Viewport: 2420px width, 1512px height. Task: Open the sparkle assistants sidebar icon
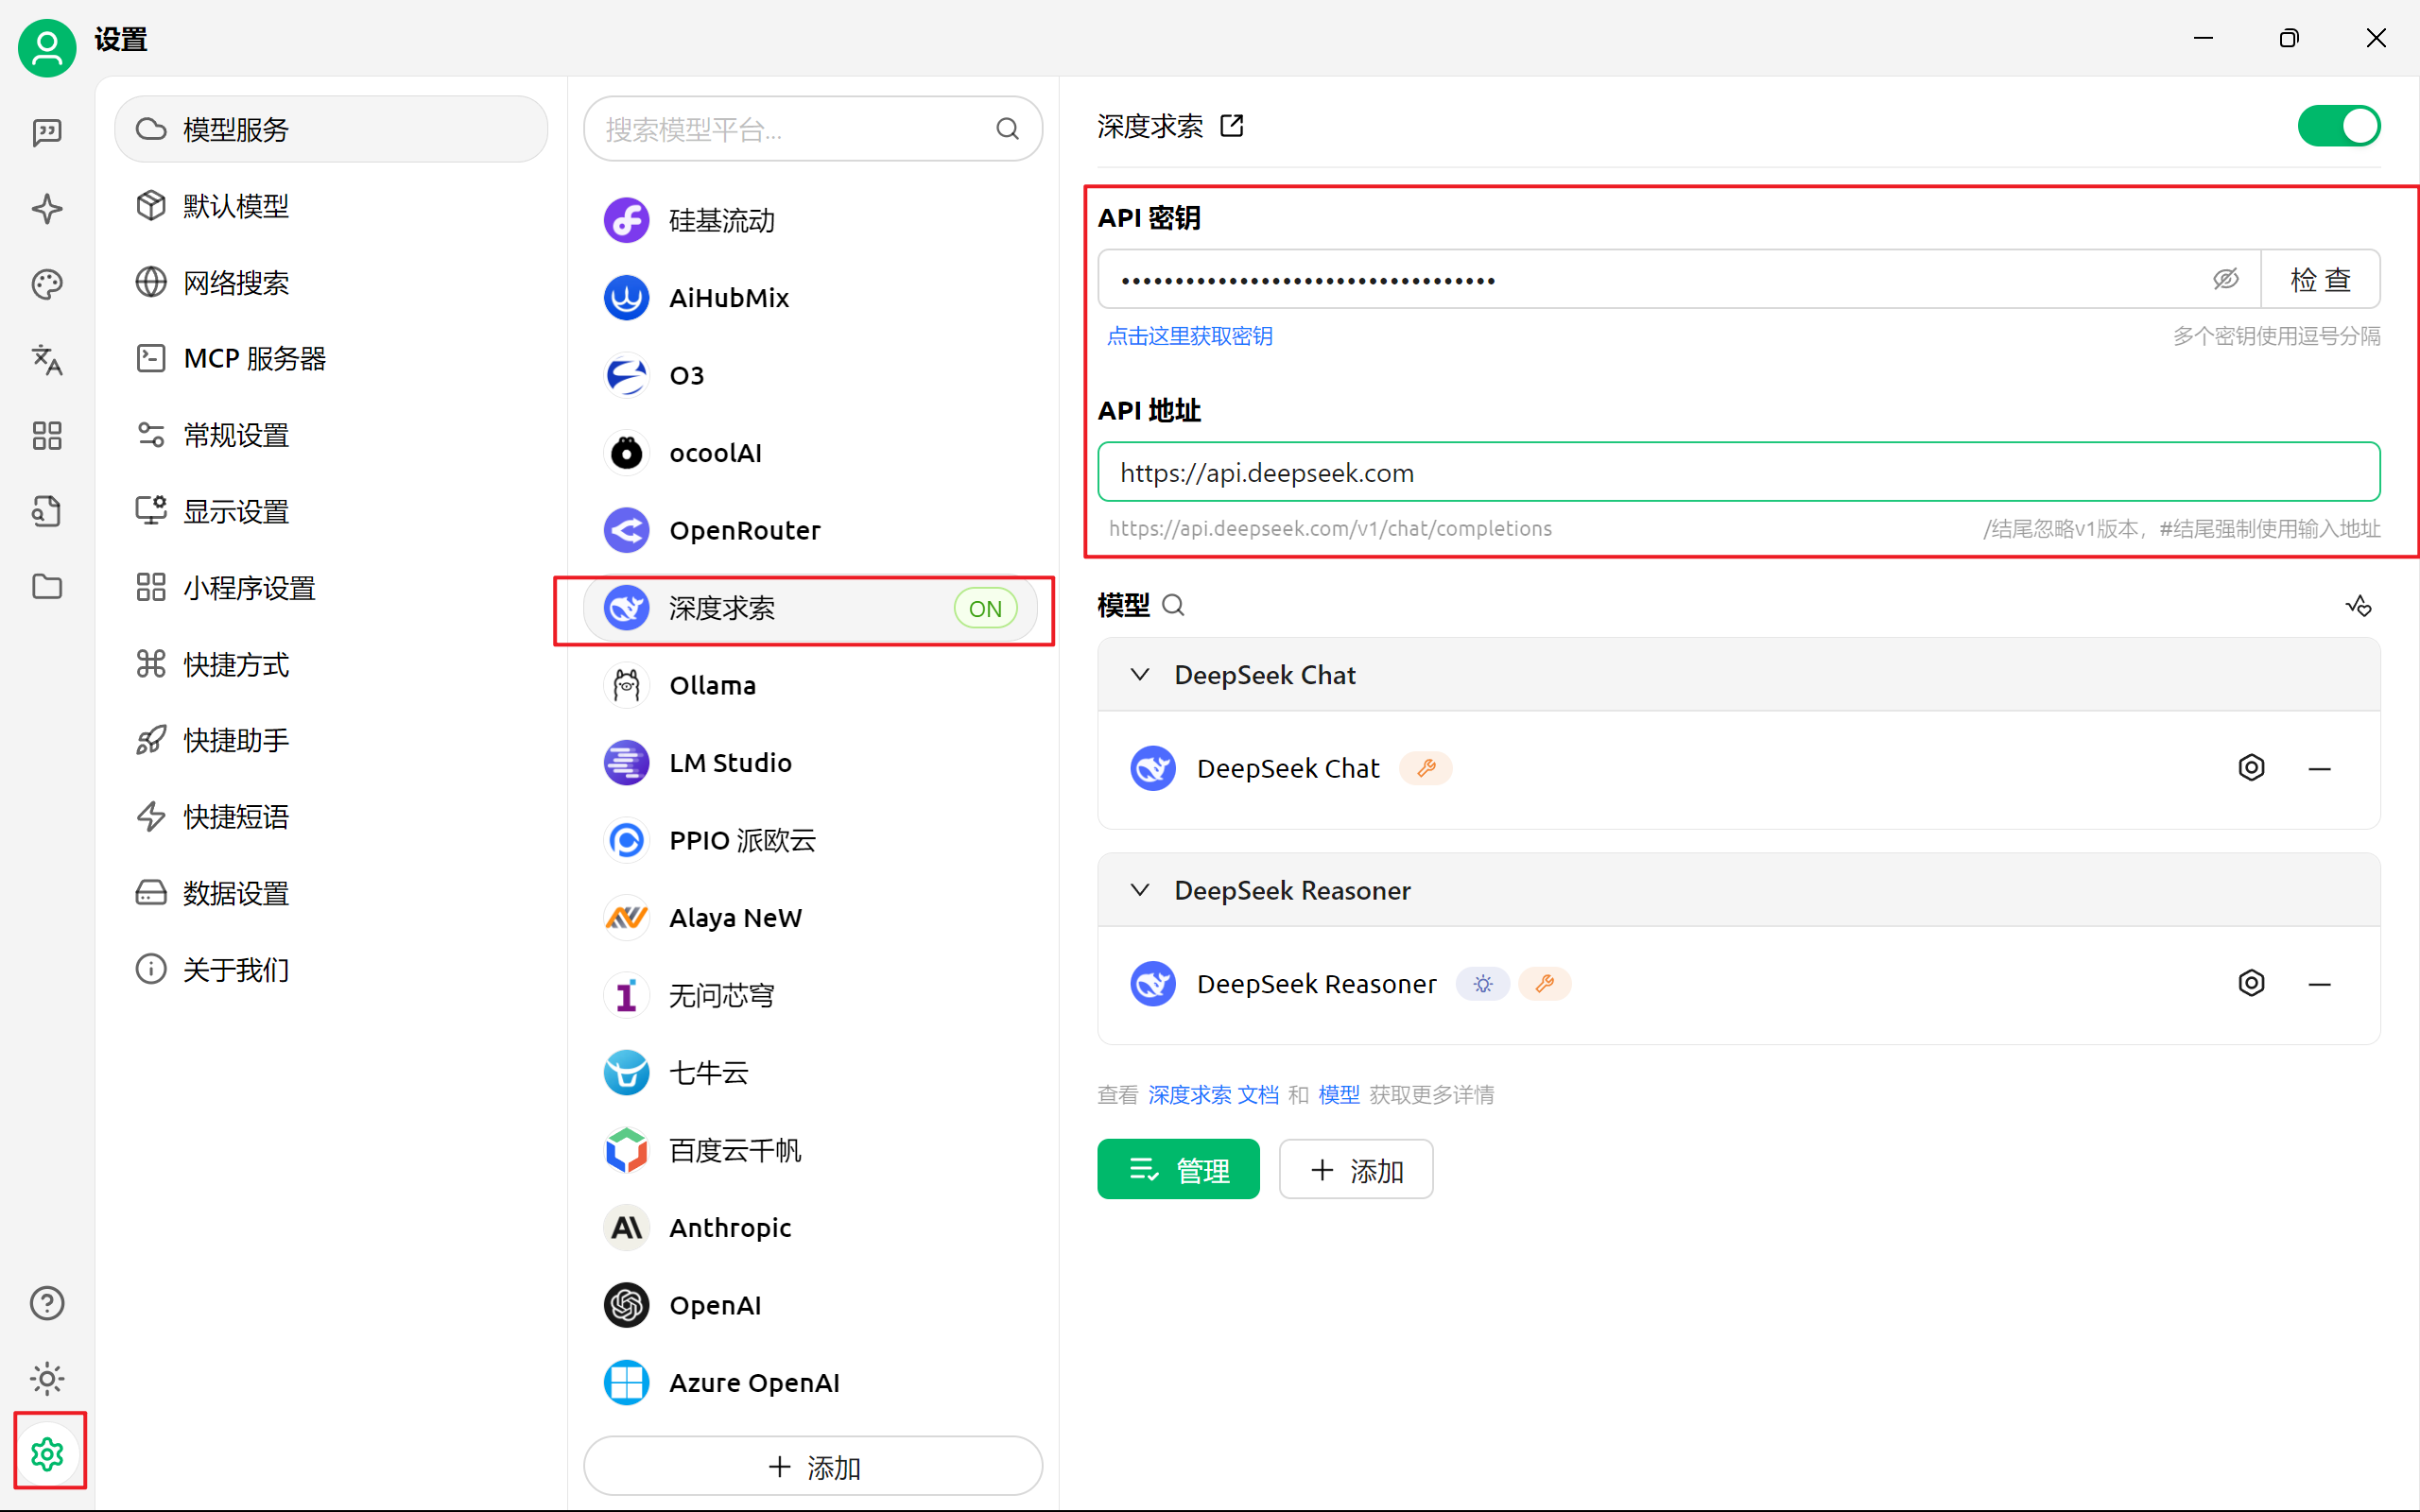[x=47, y=209]
